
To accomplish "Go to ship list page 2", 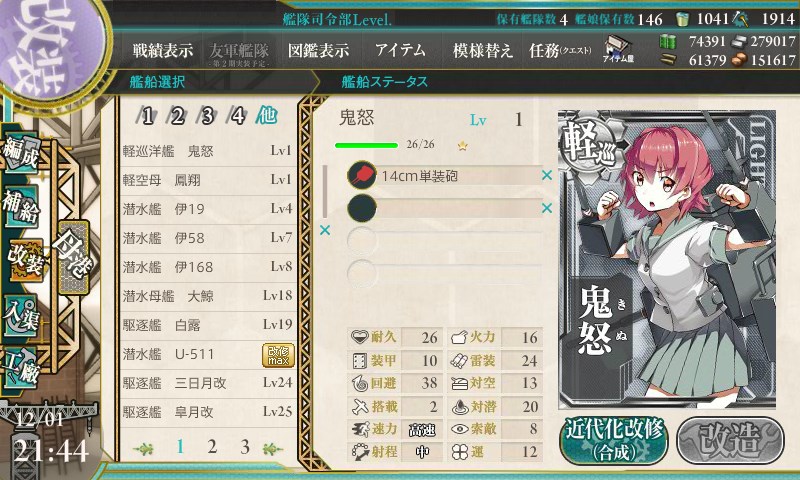I will click(x=212, y=447).
